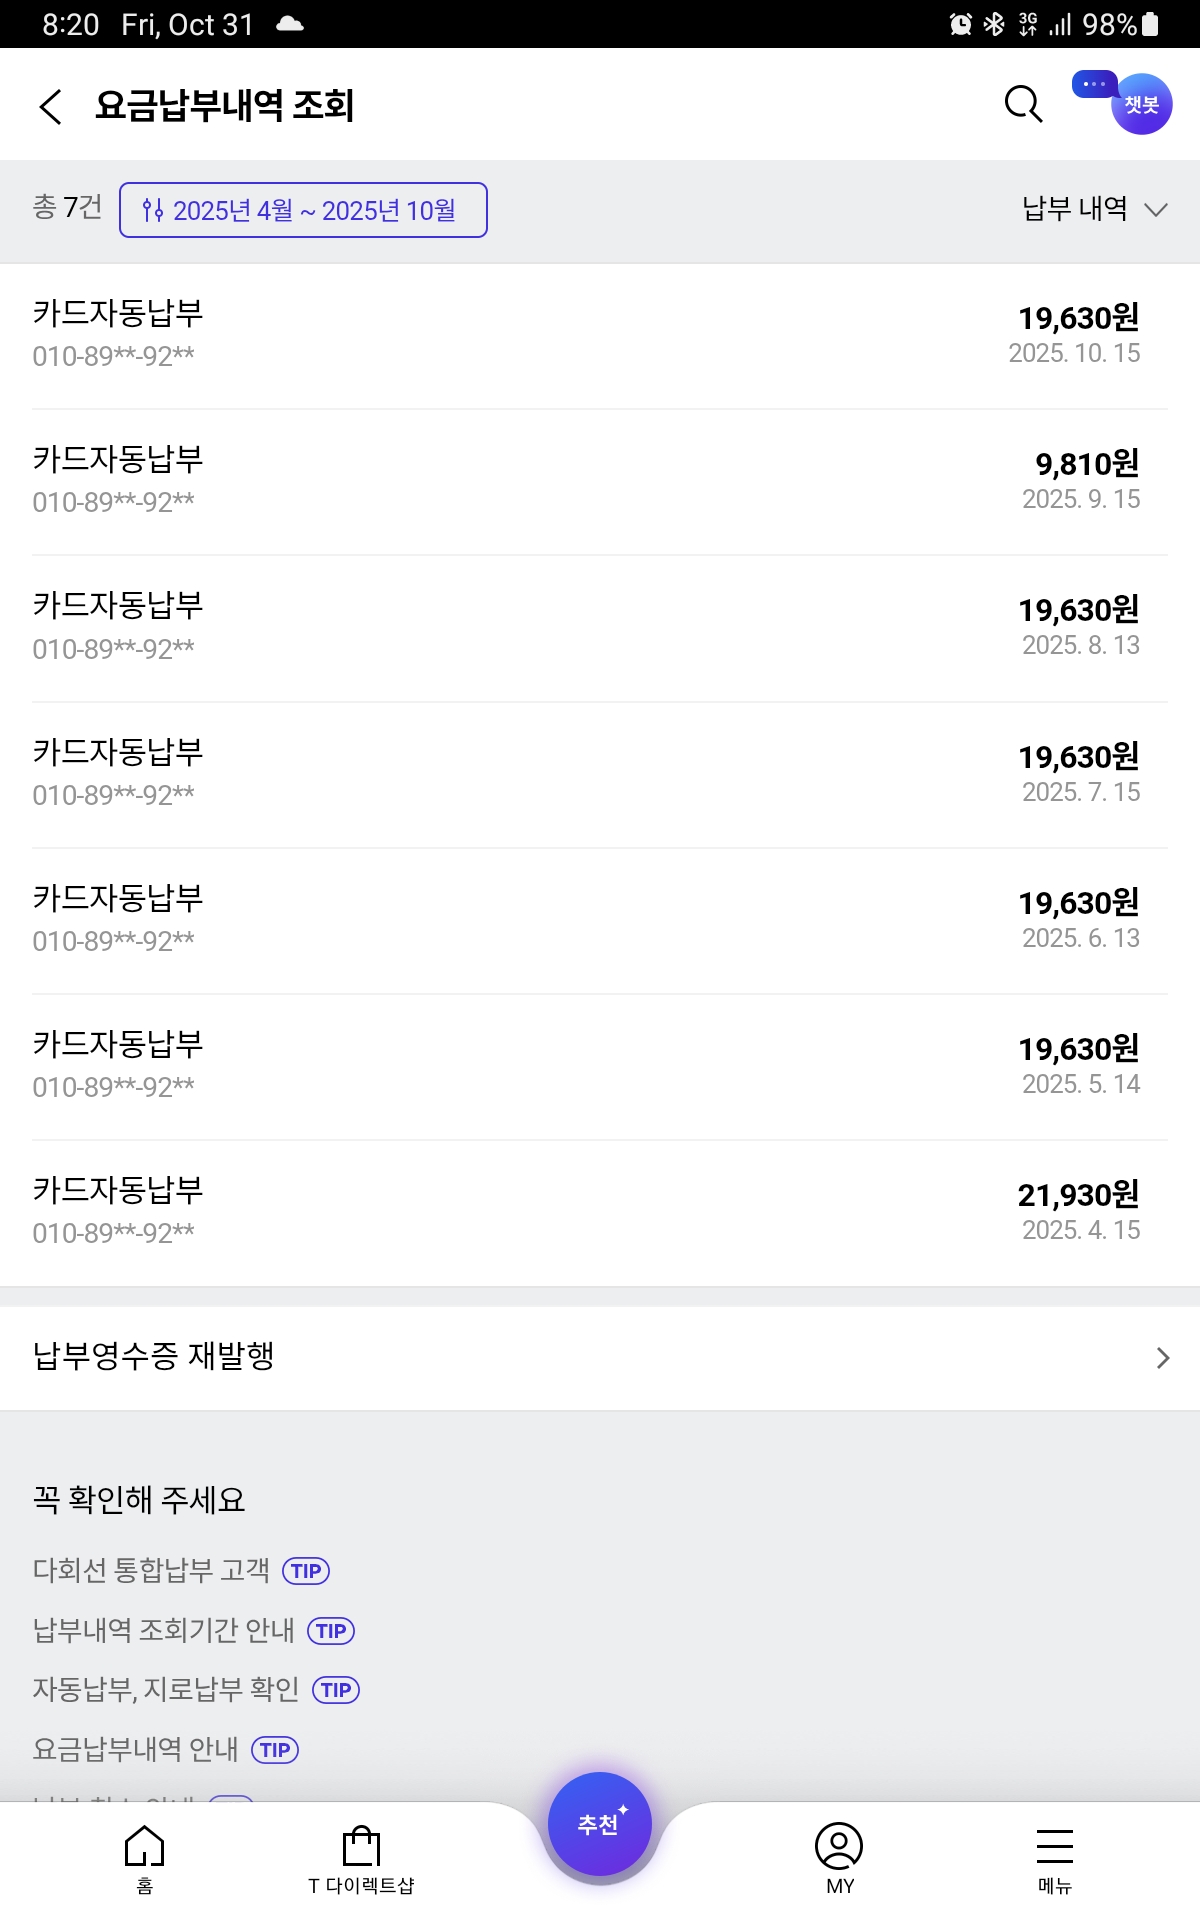Go to 홈 home icon
Screen dimensions: 1200x1920
(x=144, y=1857)
